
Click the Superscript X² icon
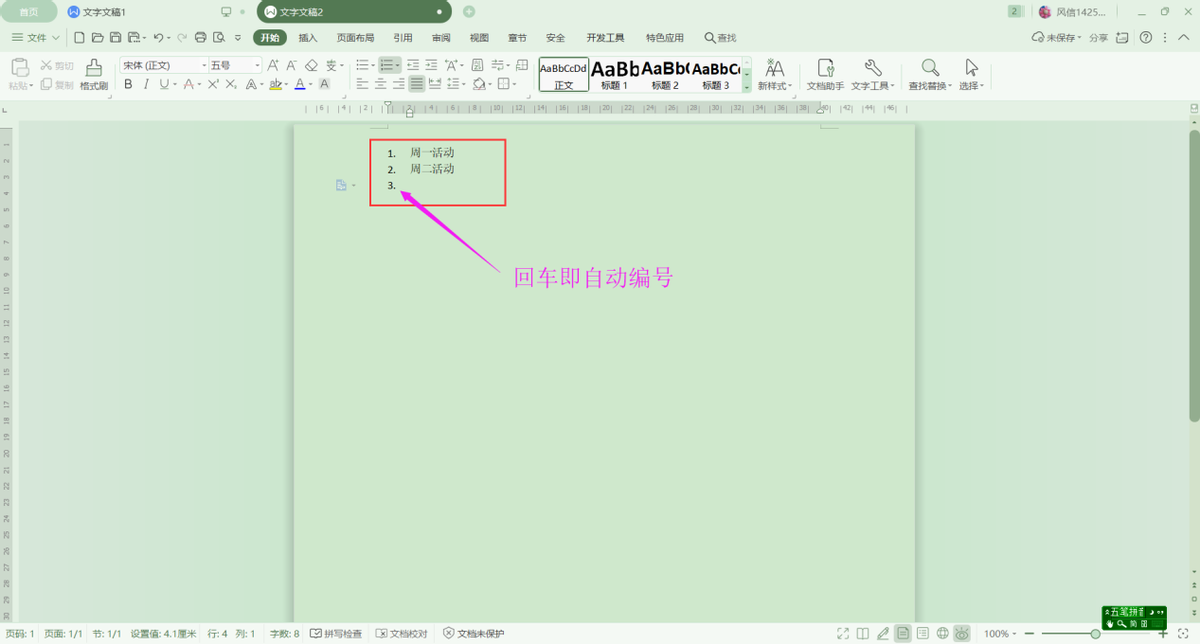pos(213,85)
